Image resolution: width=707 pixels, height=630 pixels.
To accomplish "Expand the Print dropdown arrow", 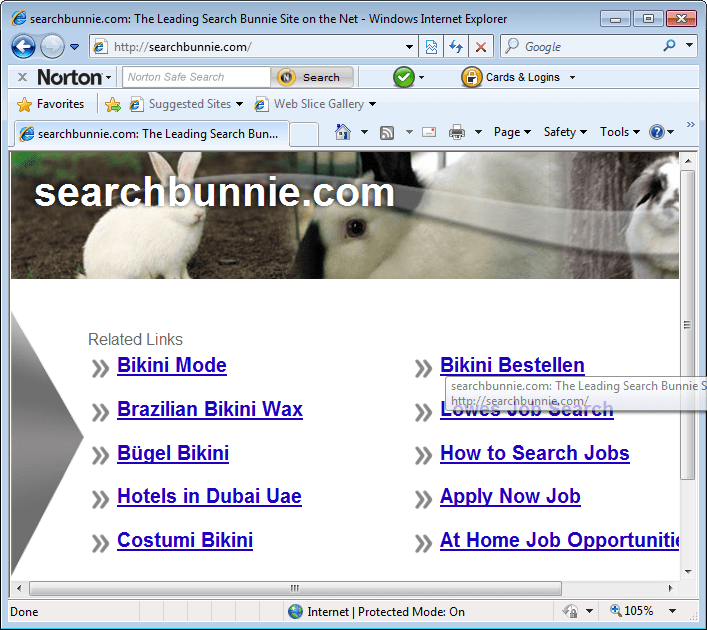I will pos(478,132).
